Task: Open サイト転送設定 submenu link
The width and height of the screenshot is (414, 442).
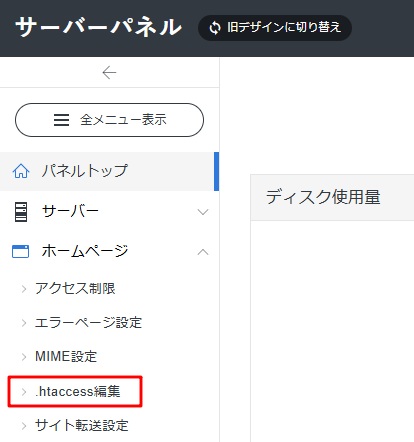Action: [x=82, y=425]
